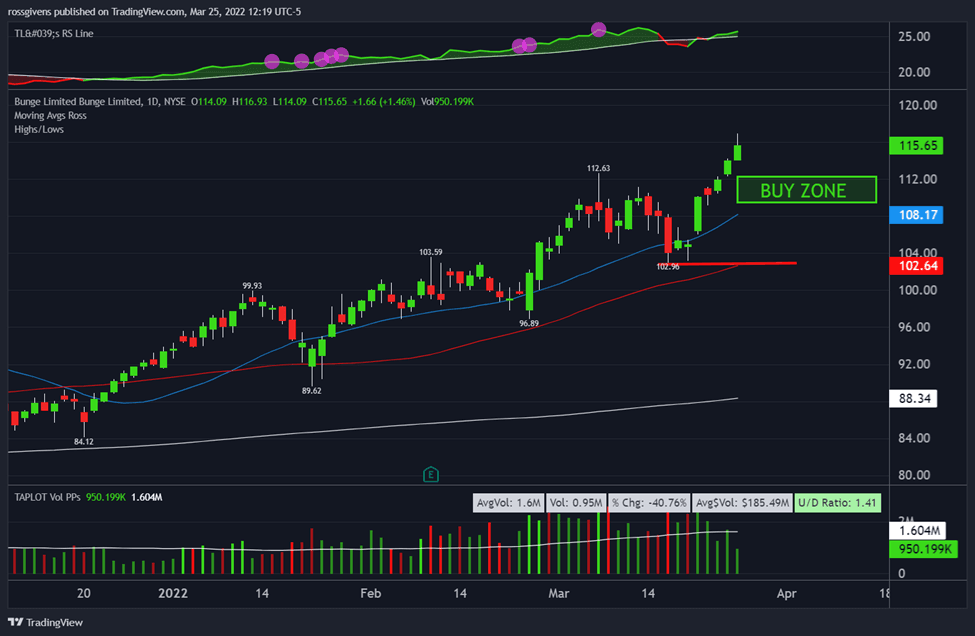Select the leftmost purple circle on the RS Line
The width and height of the screenshot is (975, 636).
pos(271,61)
